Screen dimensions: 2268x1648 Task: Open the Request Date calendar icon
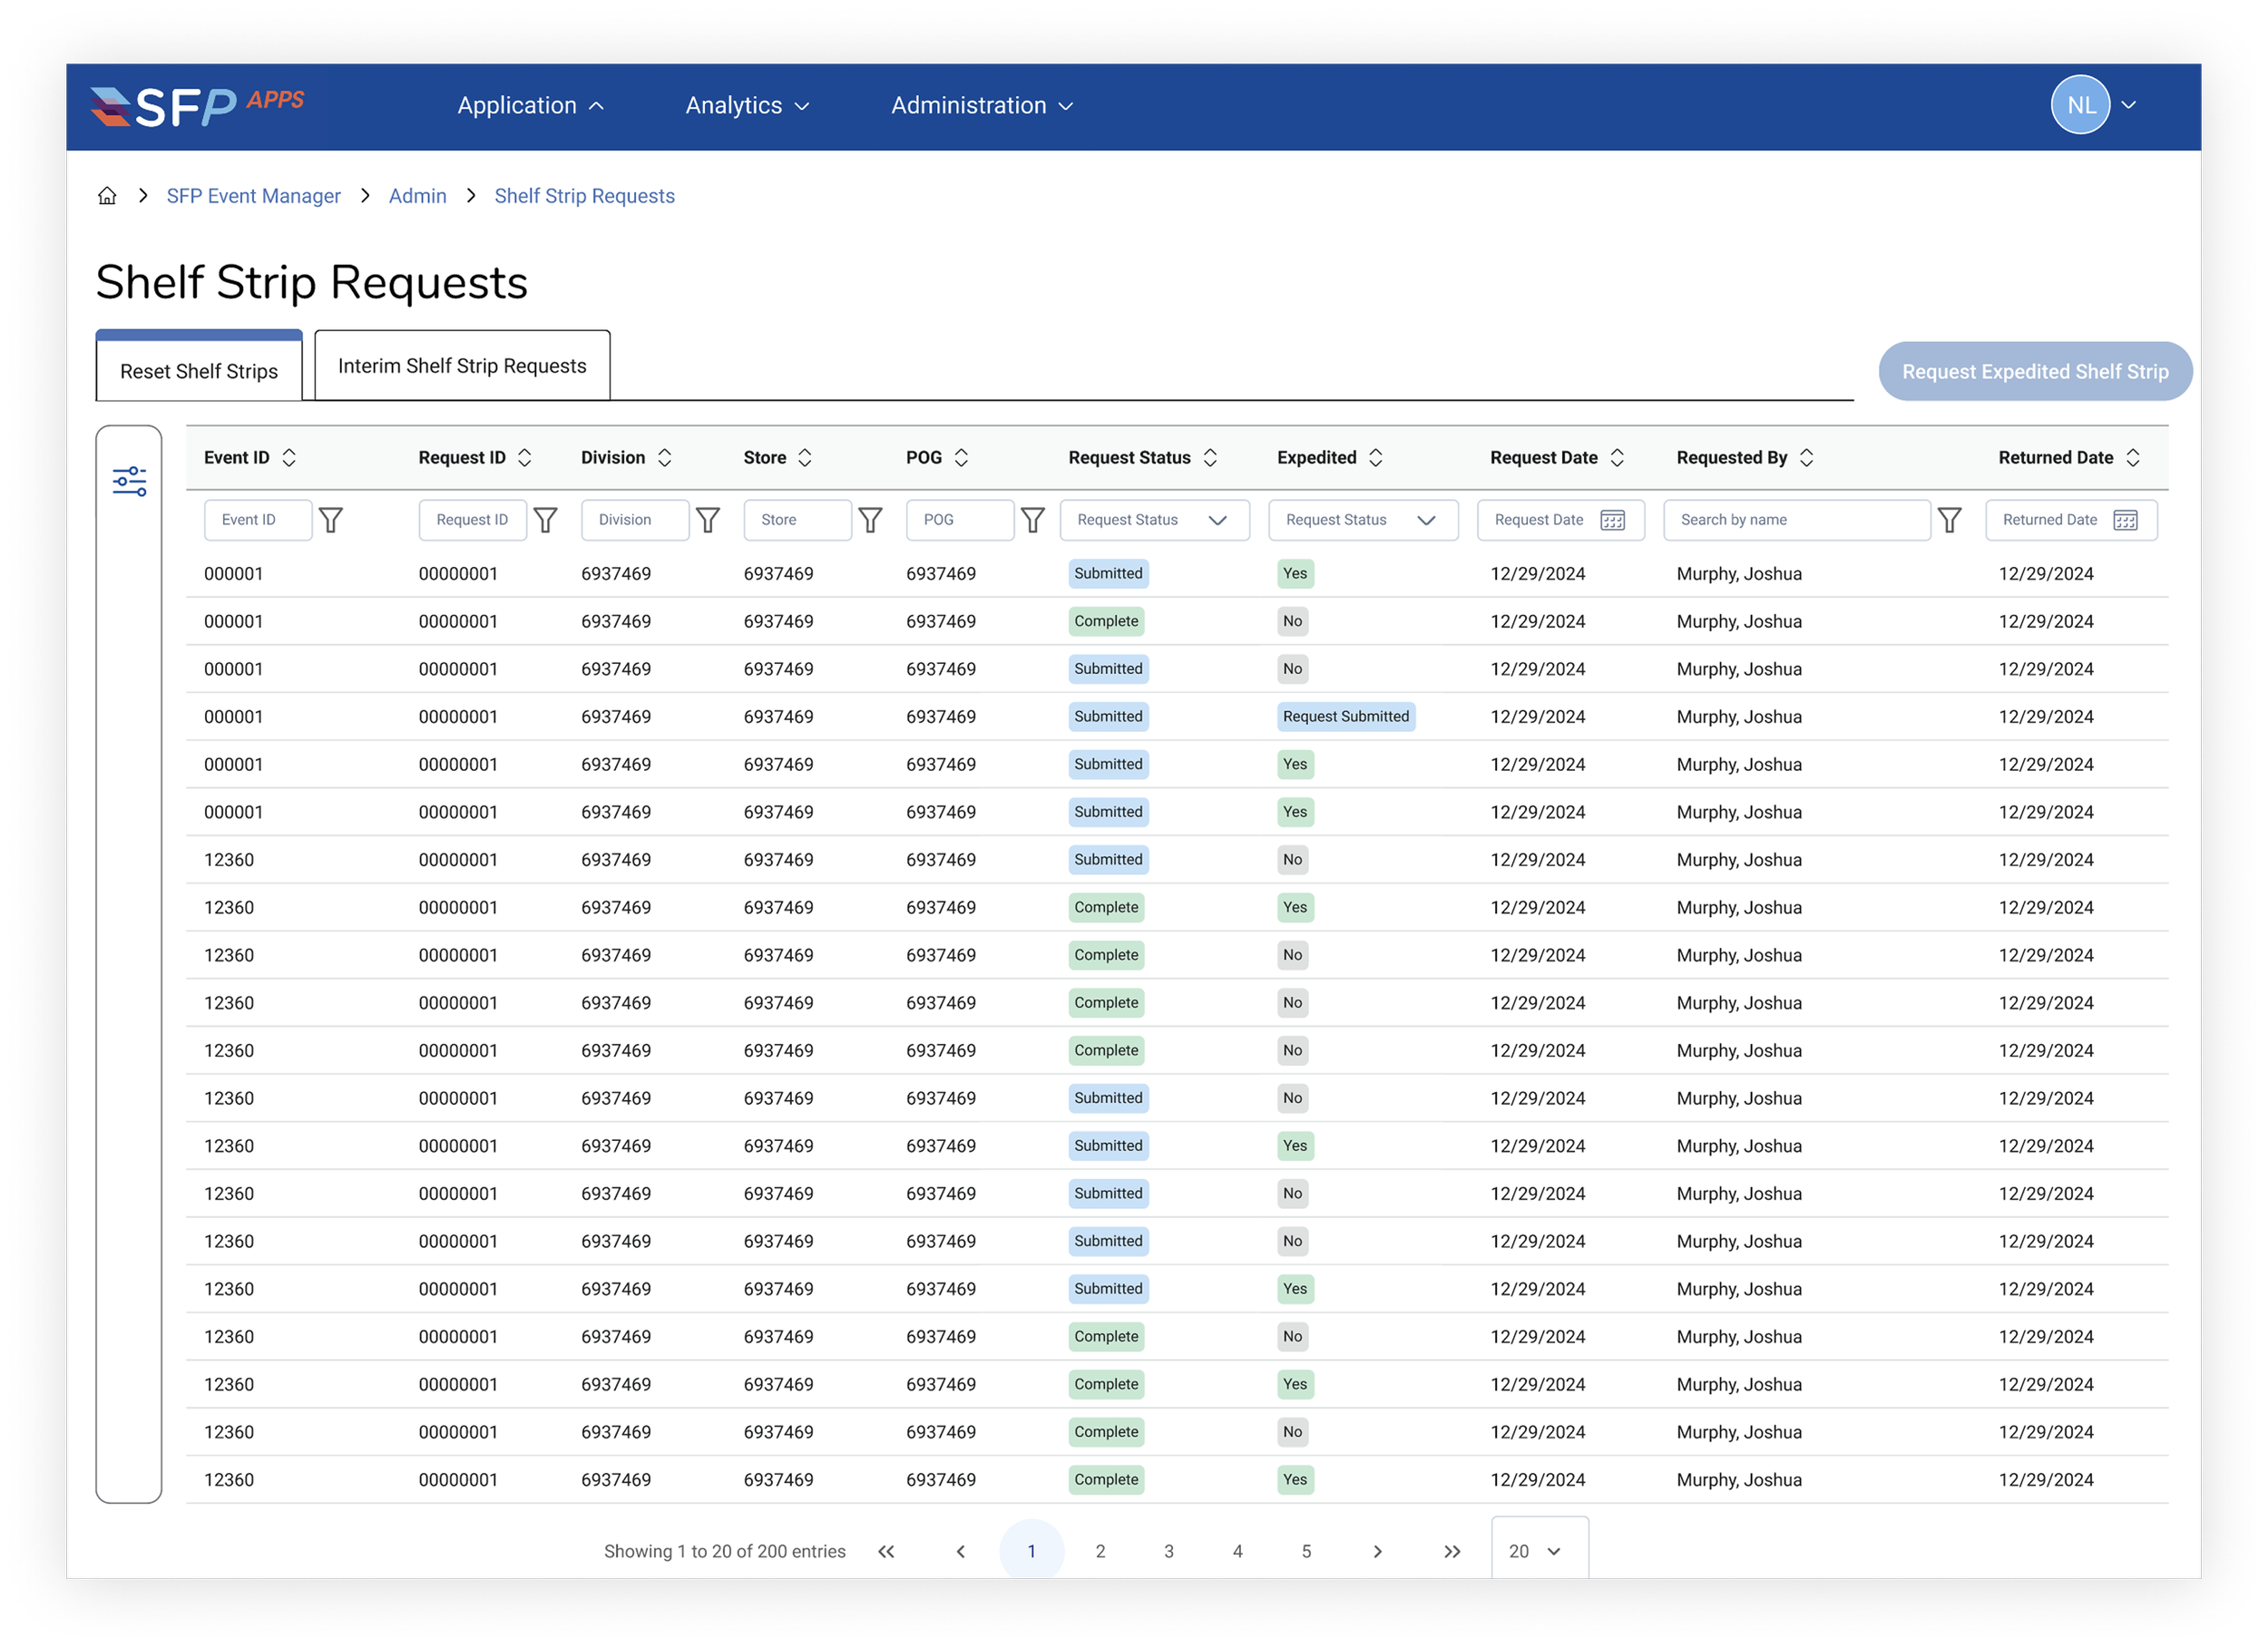[1612, 520]
